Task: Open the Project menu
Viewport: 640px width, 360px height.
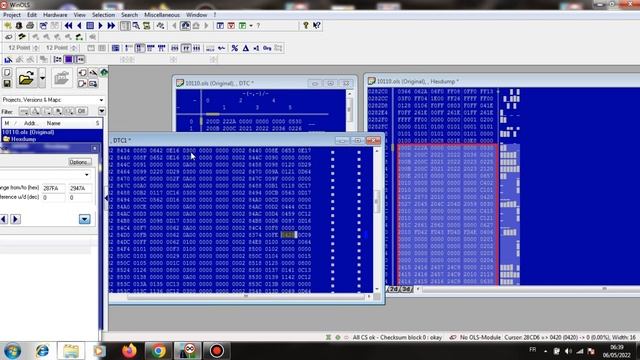Action: 12,15
